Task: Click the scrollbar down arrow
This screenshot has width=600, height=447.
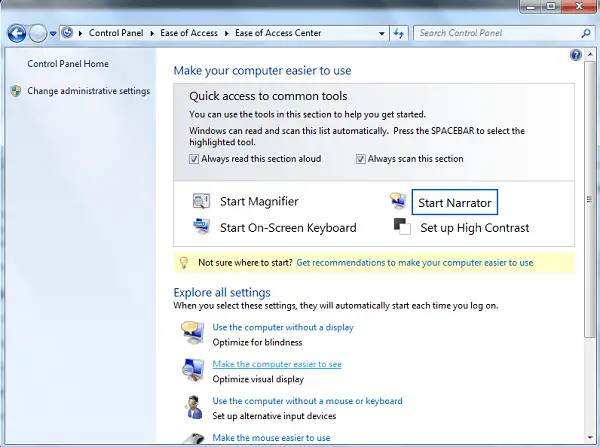Action: point(590,437)
